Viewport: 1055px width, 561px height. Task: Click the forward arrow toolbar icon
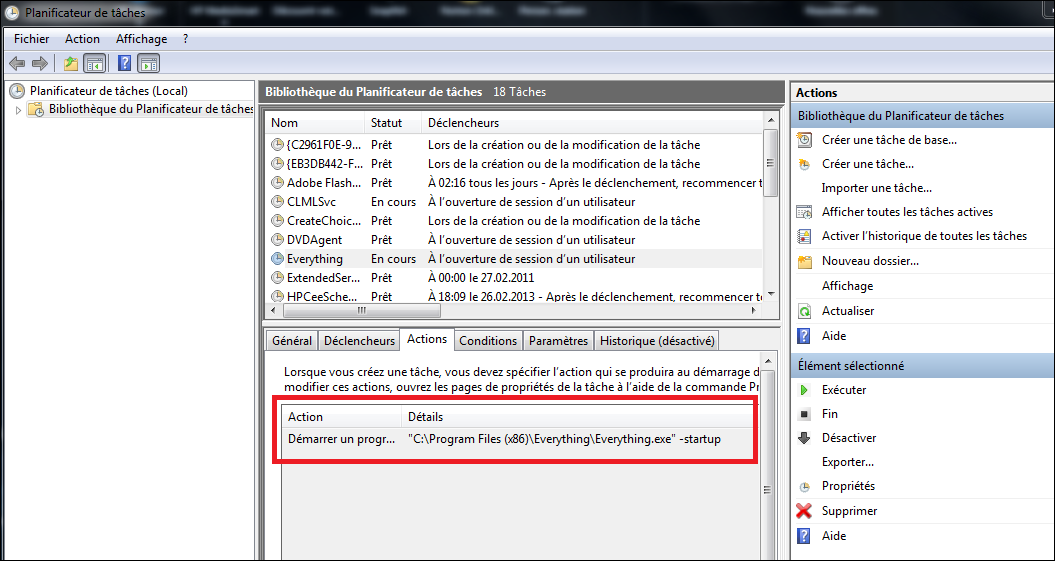pyautogui.click(x=40, y=64)
